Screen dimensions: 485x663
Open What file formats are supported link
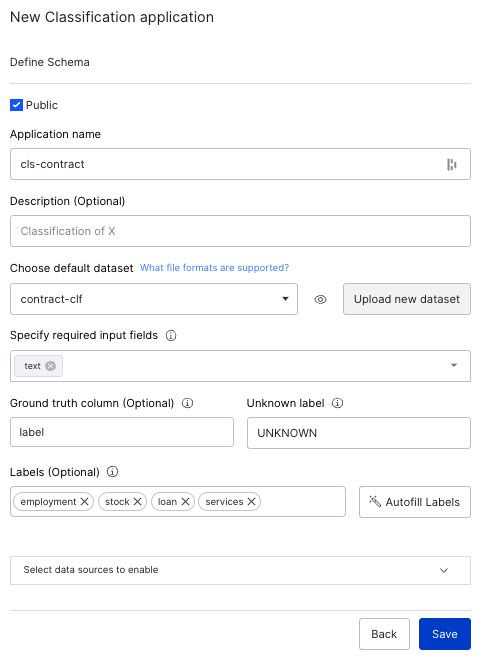click(x=214, y=268)
